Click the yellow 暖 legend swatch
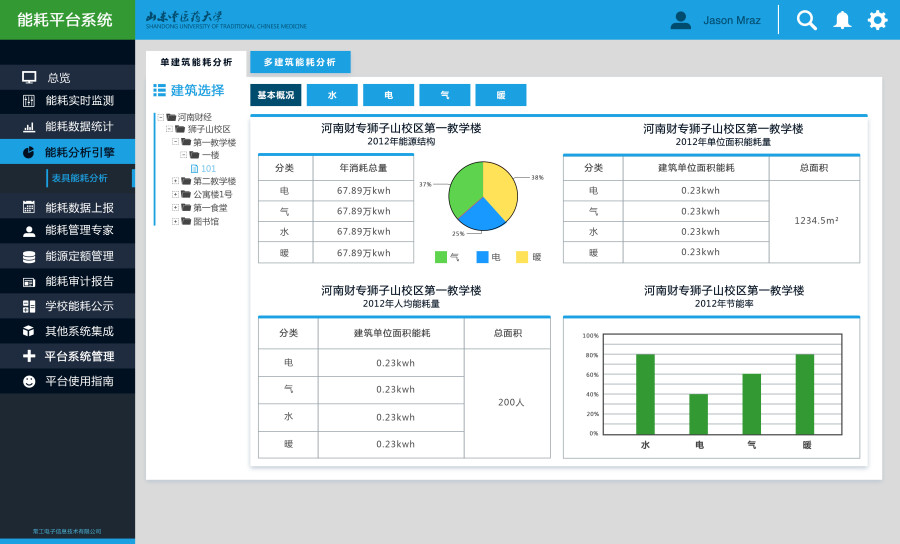Image resolution: width=900 pixels, height=544 pixels. click(522, 257)
